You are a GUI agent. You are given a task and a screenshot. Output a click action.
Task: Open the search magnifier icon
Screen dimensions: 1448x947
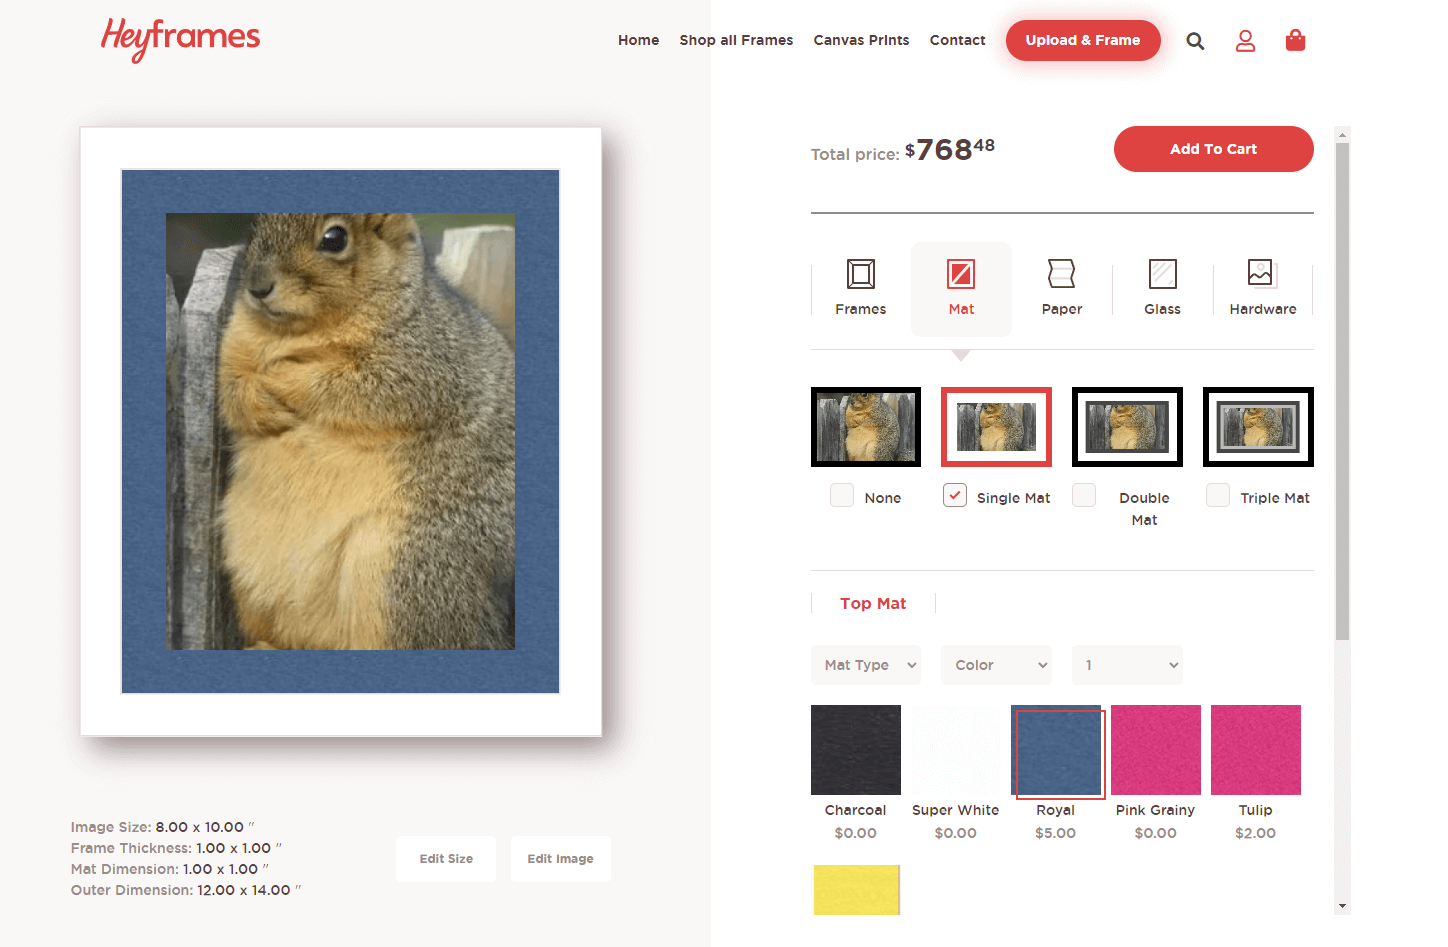tap(1195, 41)
